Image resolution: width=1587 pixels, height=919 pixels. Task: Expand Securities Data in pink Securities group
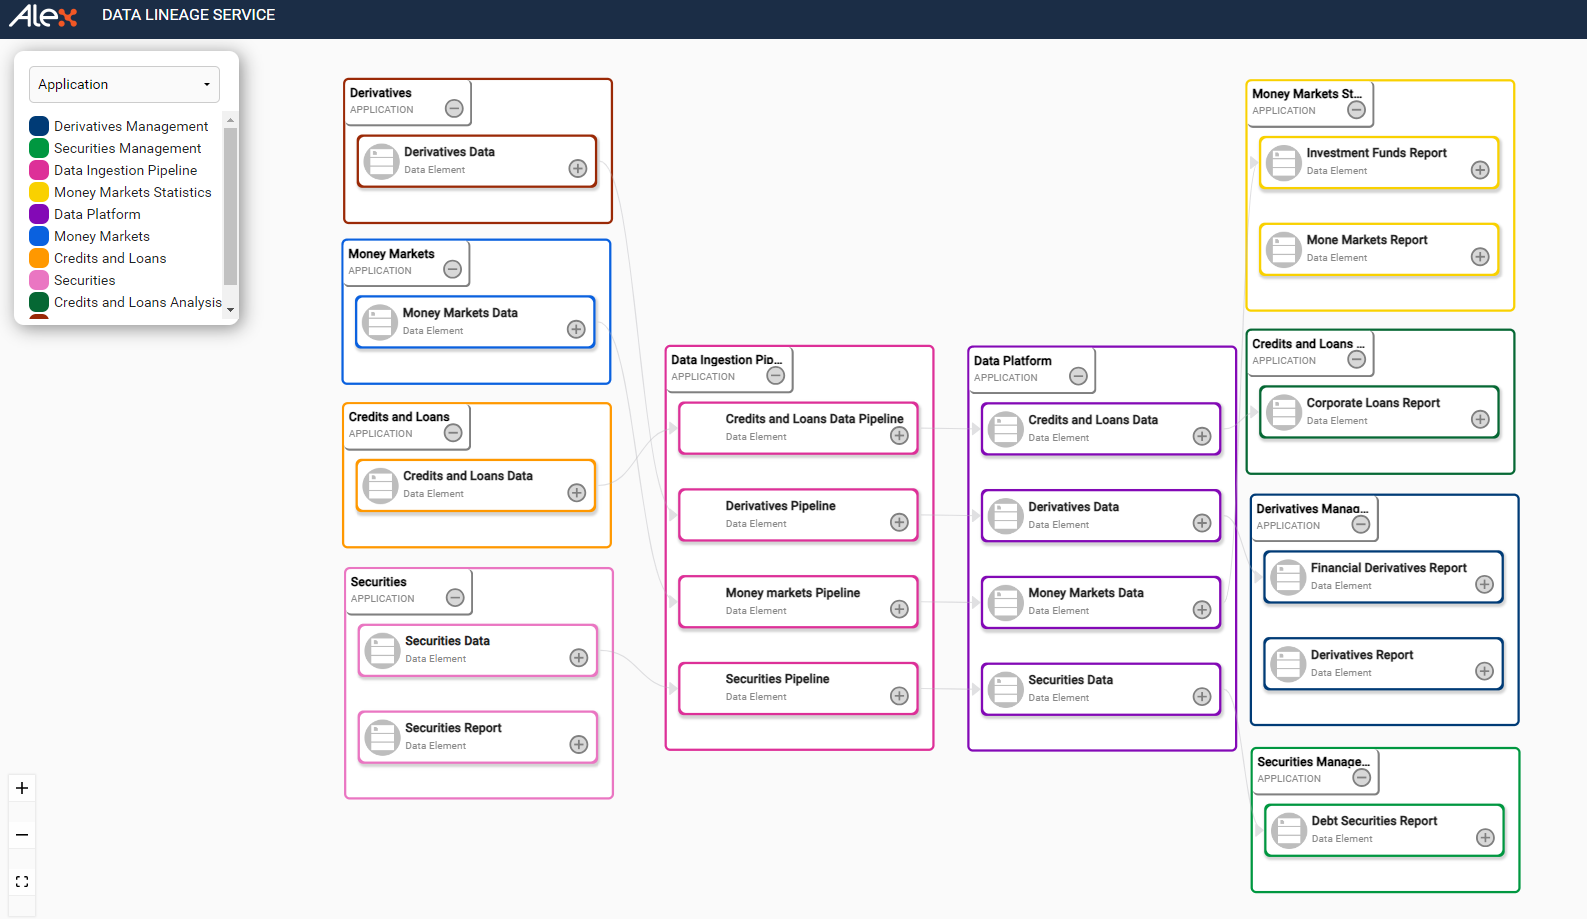(579, 657)
